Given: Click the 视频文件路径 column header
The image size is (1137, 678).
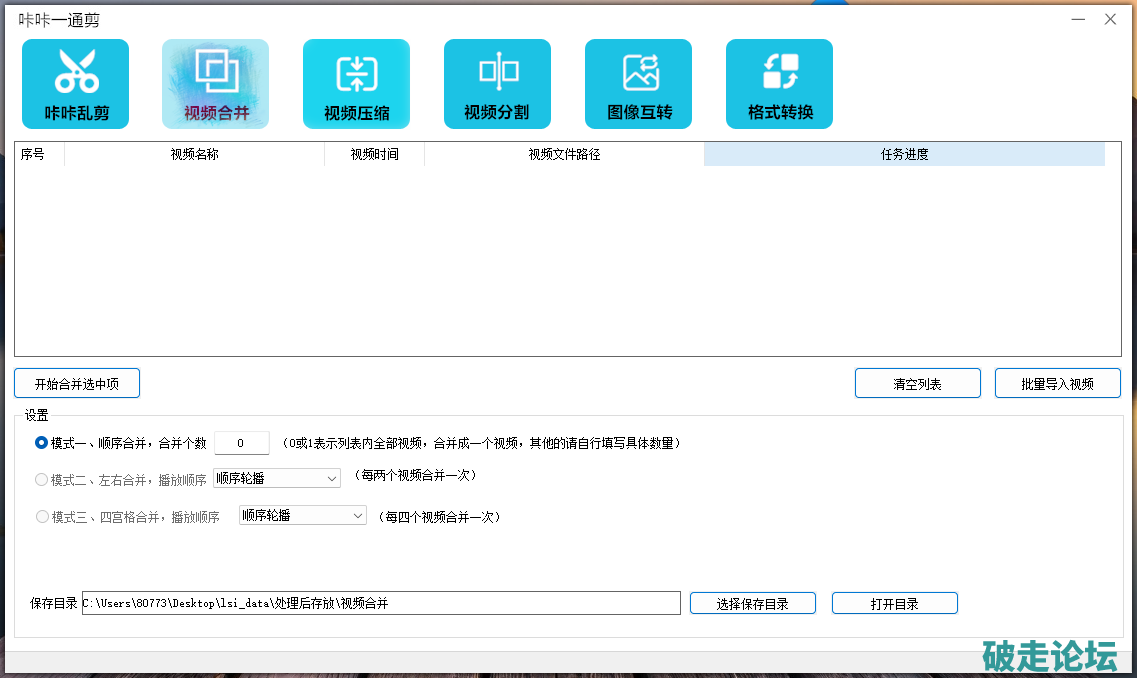Looking at the screenshot, I should click(564, 155).
